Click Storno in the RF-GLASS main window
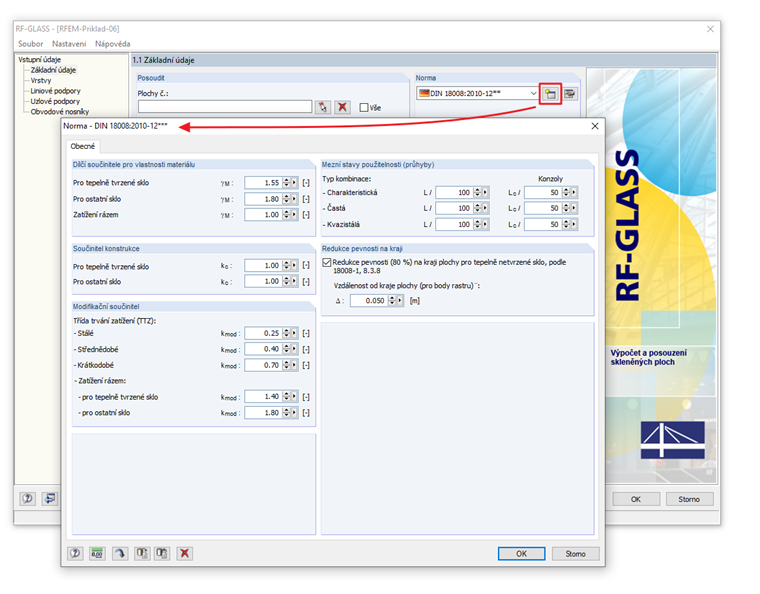 689,499
